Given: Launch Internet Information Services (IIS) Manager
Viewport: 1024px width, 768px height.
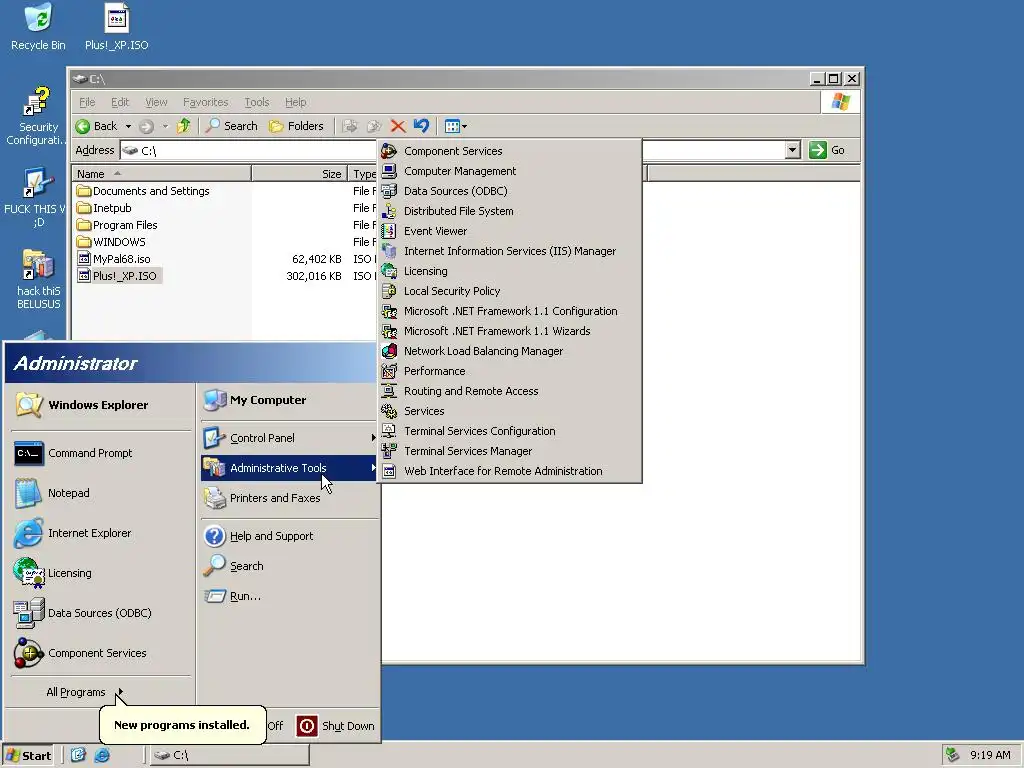Looking at the screenshot, I should click(x=509, y=251).
